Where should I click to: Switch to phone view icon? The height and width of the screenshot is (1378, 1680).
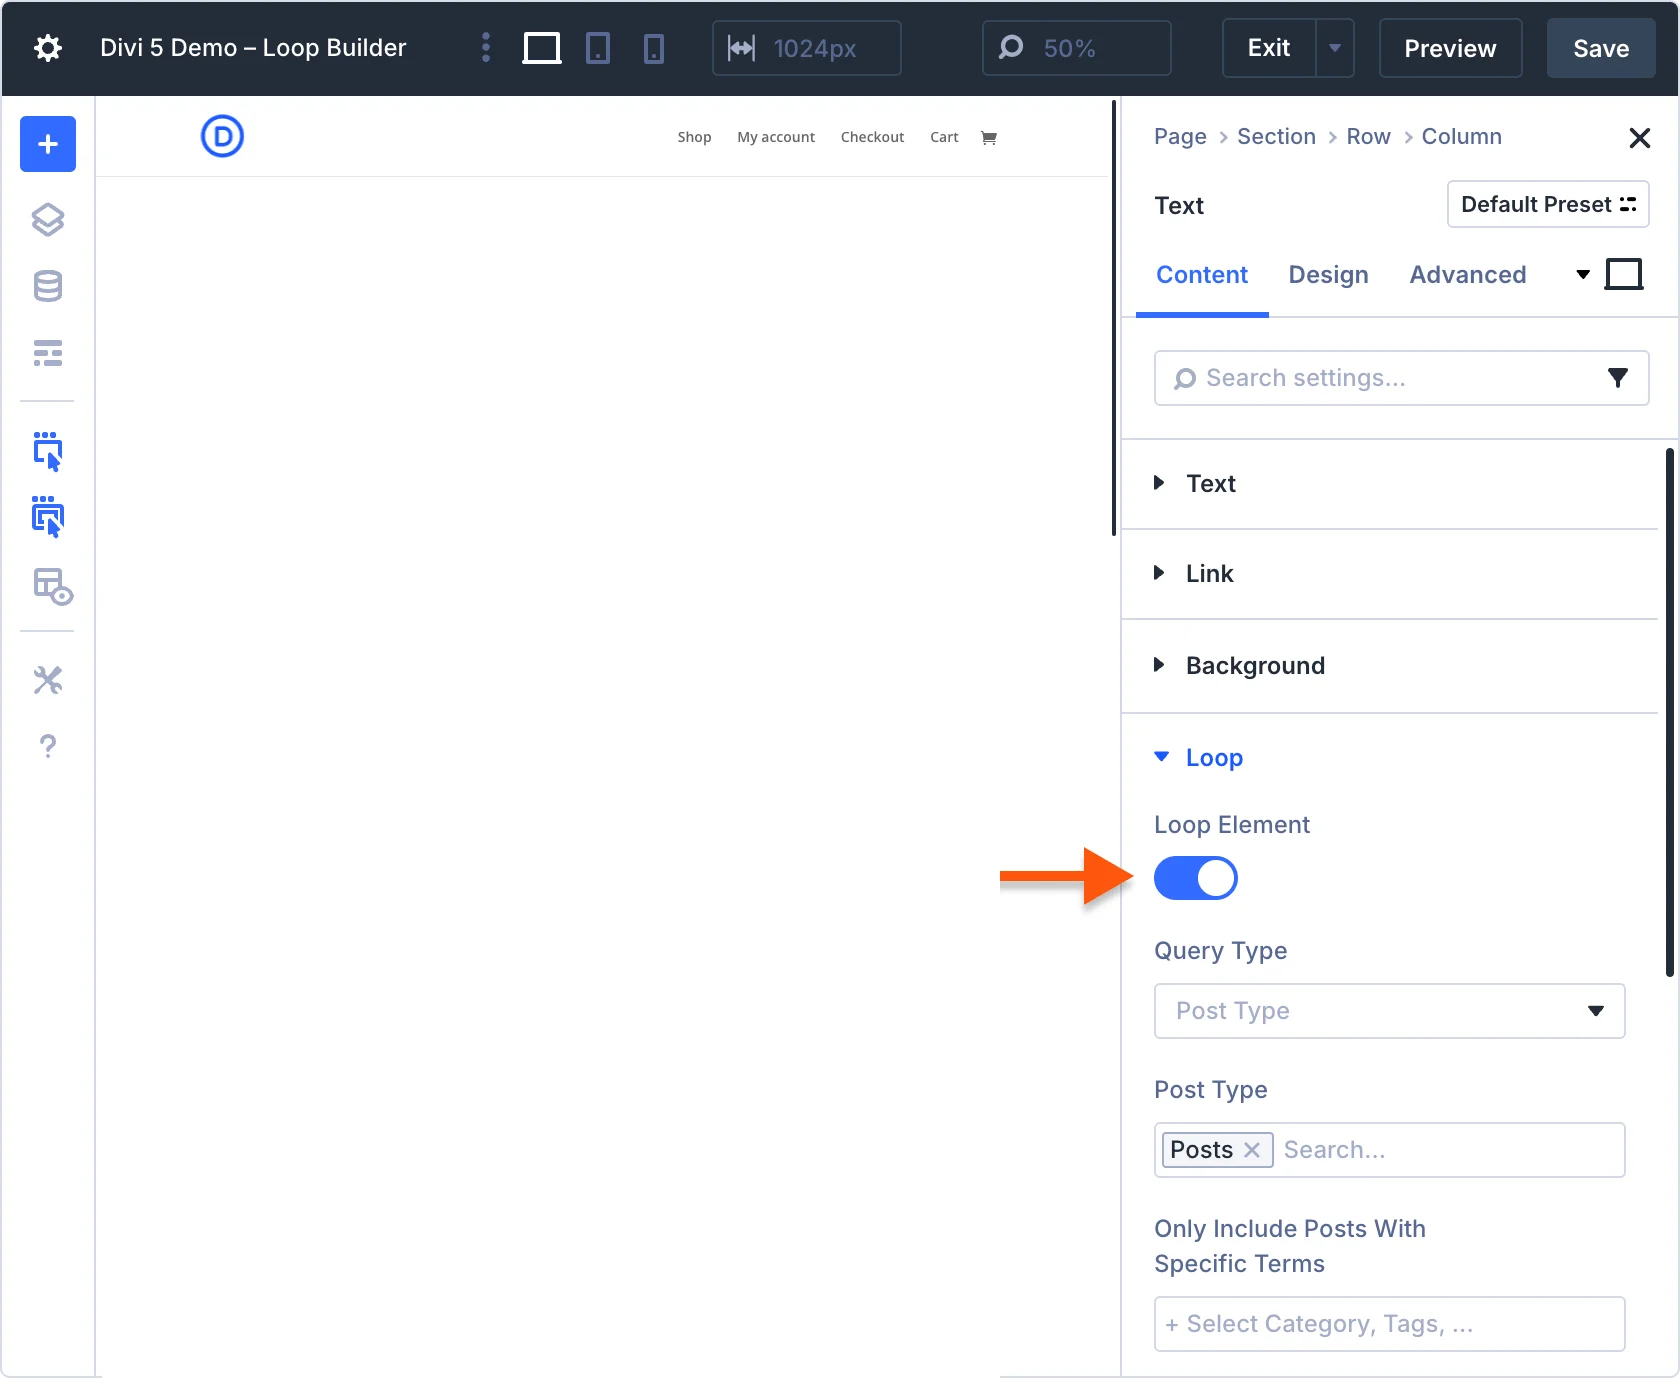(x=653, y=48)
